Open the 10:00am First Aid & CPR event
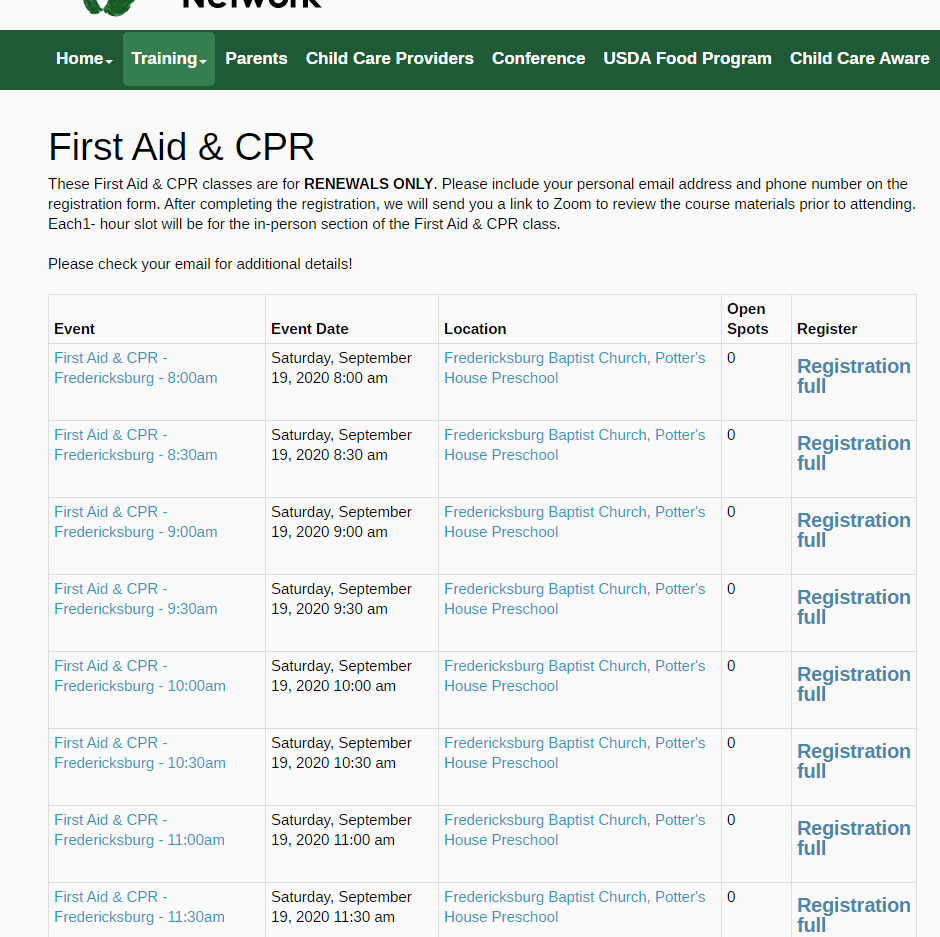Viewport: 940px width, 937px height. 139,676
